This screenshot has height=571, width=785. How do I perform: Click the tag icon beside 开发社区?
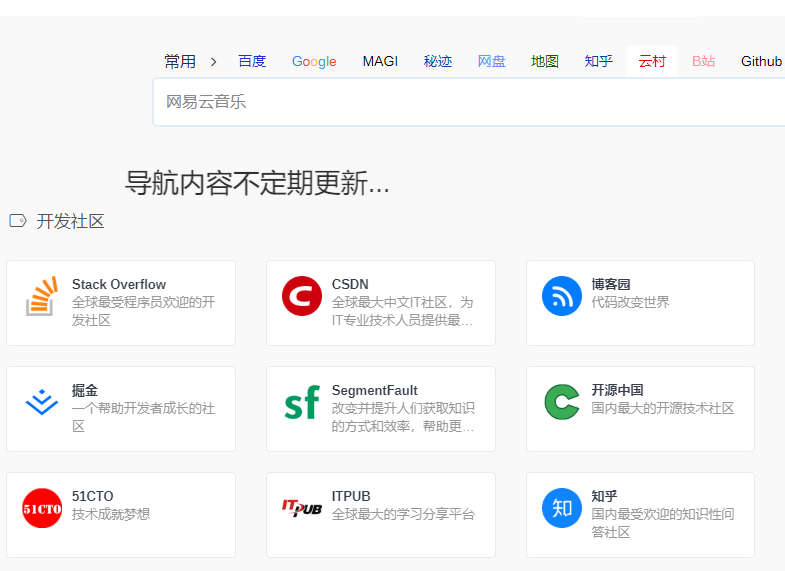(18, 221)
